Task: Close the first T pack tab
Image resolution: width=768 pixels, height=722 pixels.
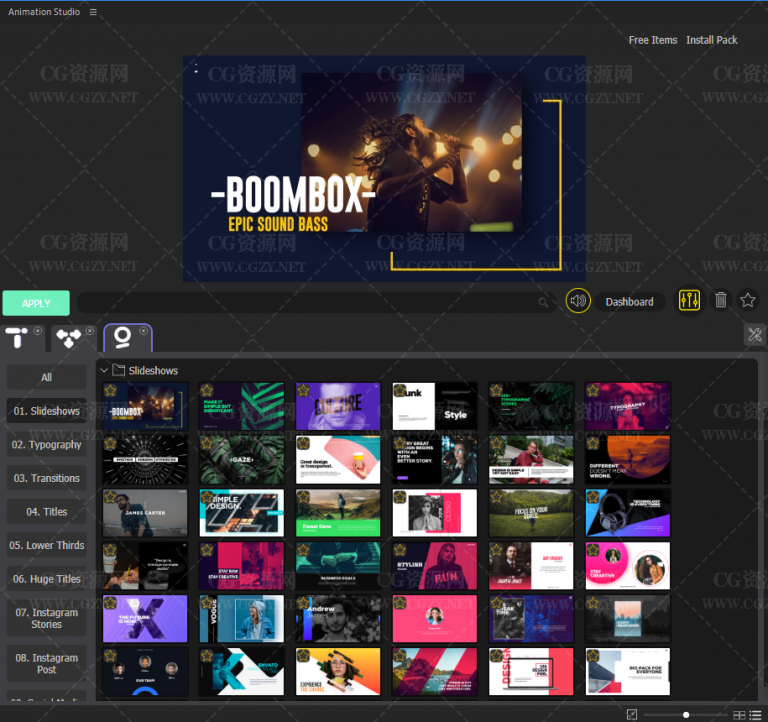Action: point(38,330)
